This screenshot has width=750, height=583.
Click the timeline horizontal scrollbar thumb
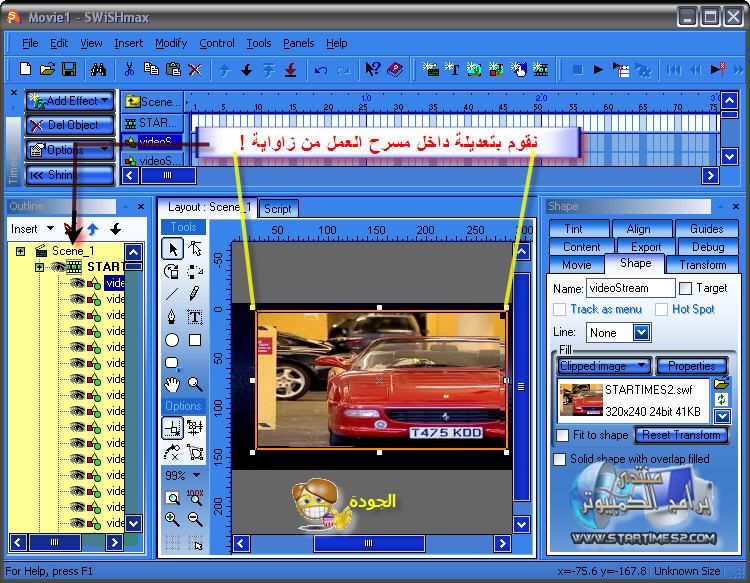(167, 175)
